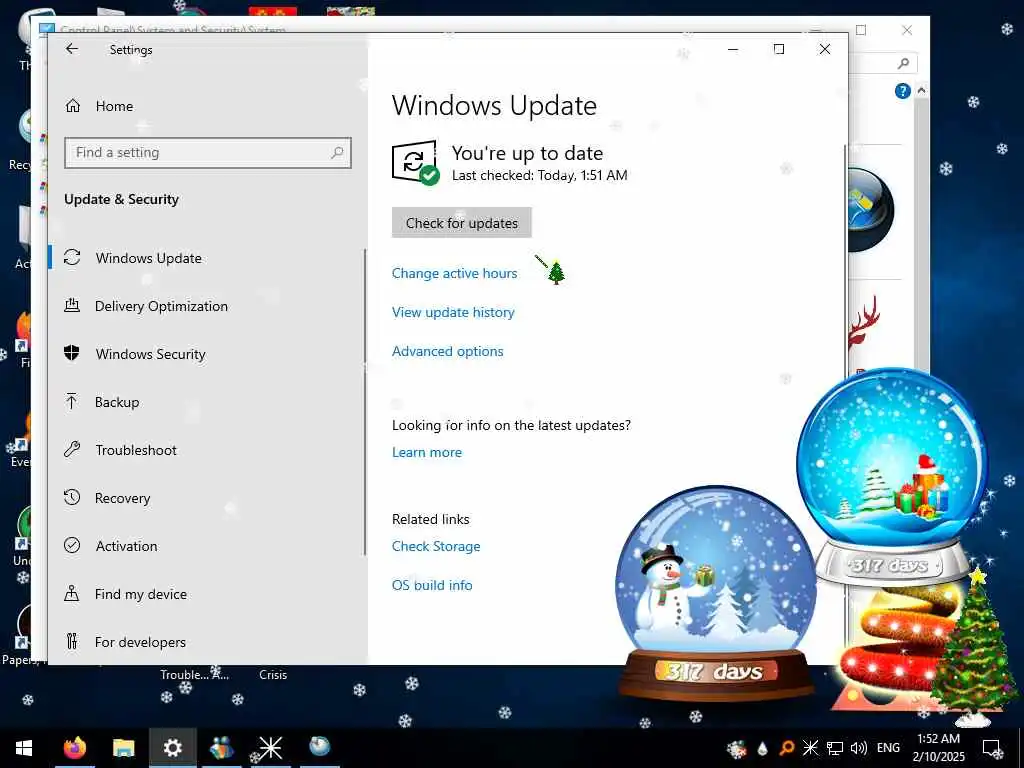1024x768 pixels.
Task: Launch Firefox from the taskbar
Action: pos(74,748)
